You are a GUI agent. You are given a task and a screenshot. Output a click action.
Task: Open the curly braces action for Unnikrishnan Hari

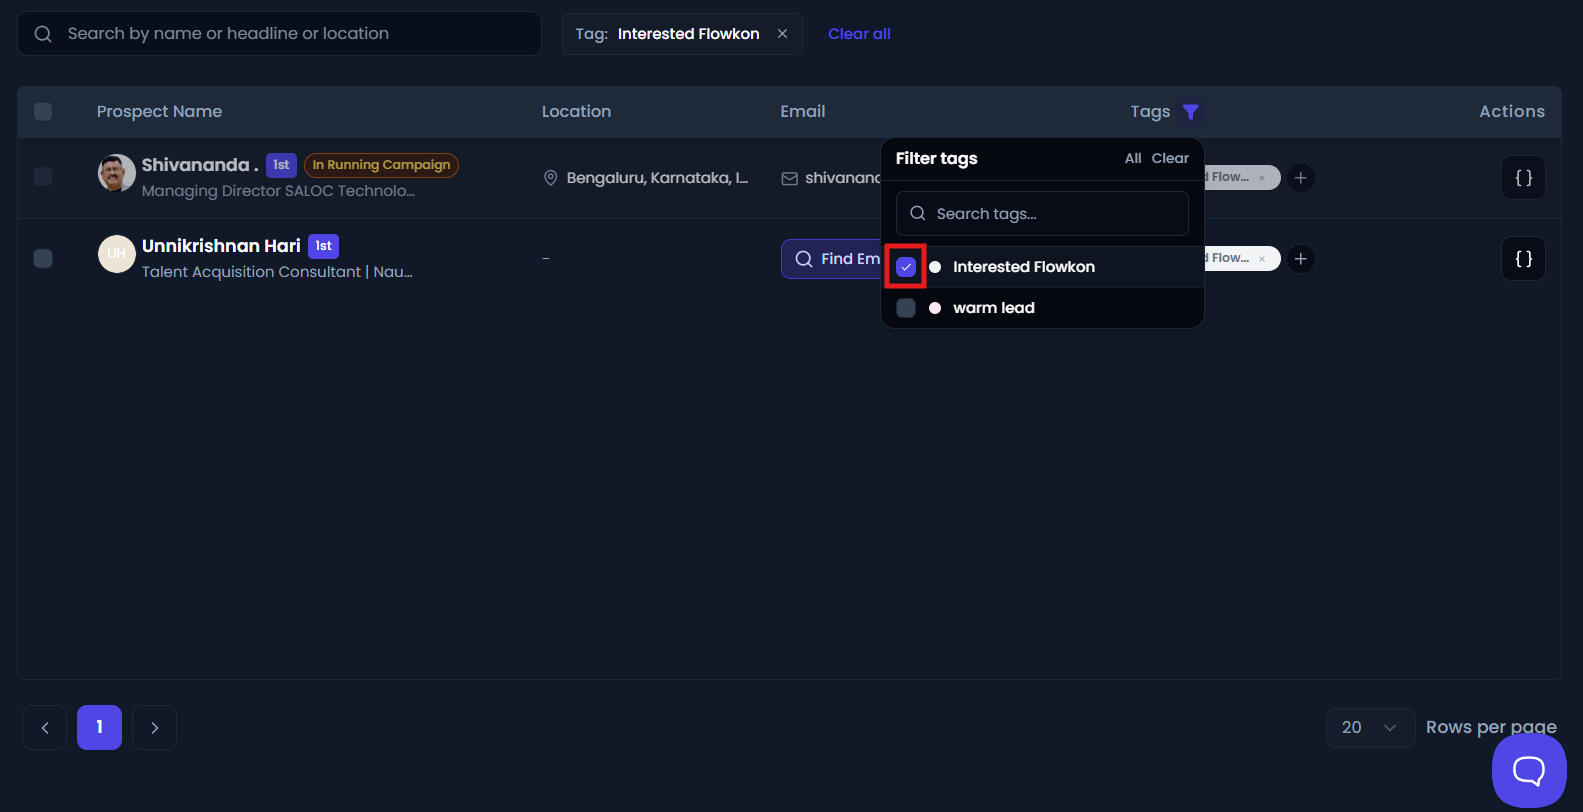[1524, 259]
